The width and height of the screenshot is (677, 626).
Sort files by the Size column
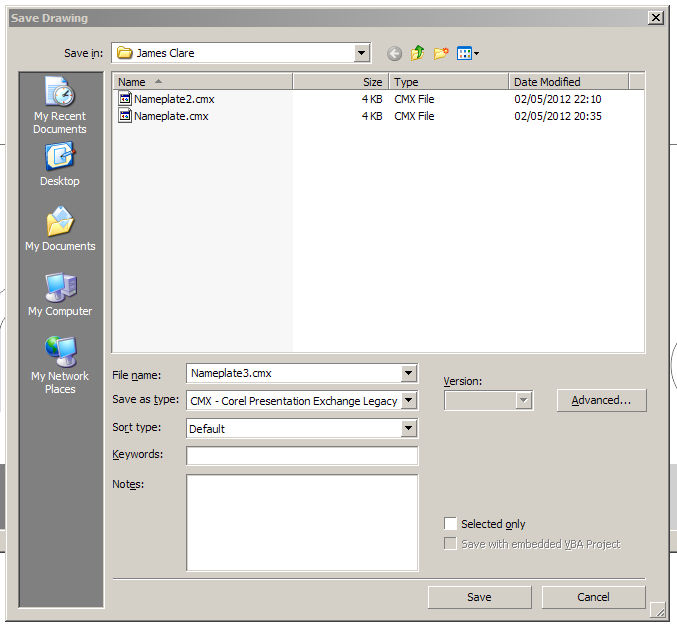tap(341, 82)
